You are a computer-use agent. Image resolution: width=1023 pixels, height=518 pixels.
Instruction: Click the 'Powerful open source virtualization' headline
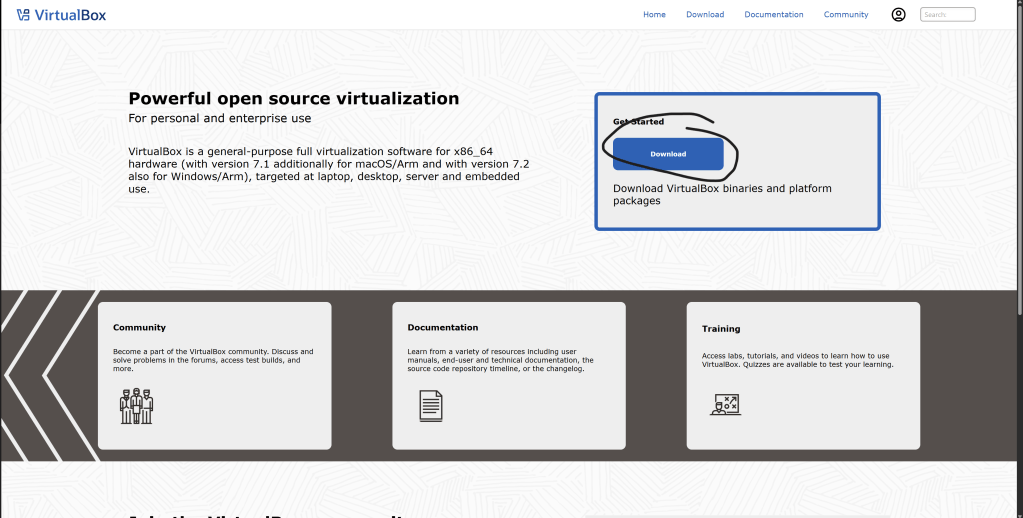click(294, 98)
